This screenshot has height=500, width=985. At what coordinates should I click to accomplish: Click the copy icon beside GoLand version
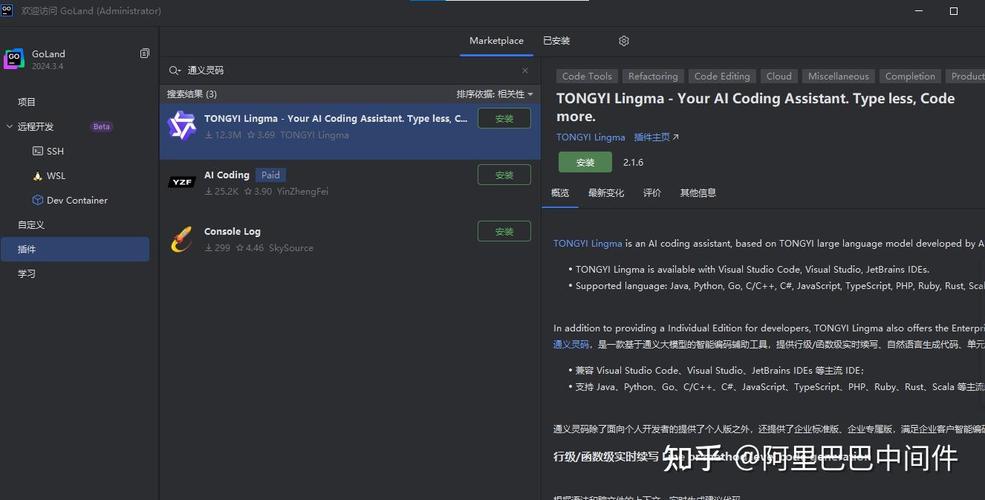[x=144, y=53]
